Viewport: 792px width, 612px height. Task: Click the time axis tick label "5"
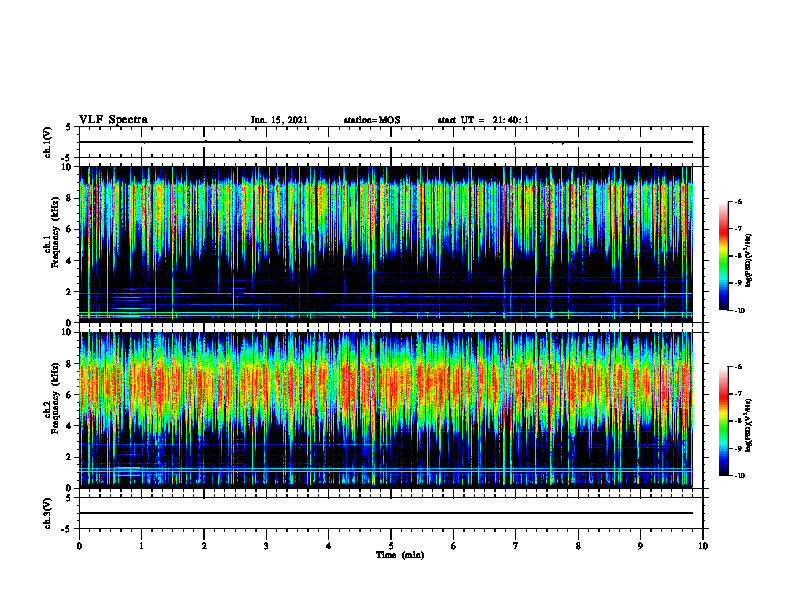tap(391, 546)
